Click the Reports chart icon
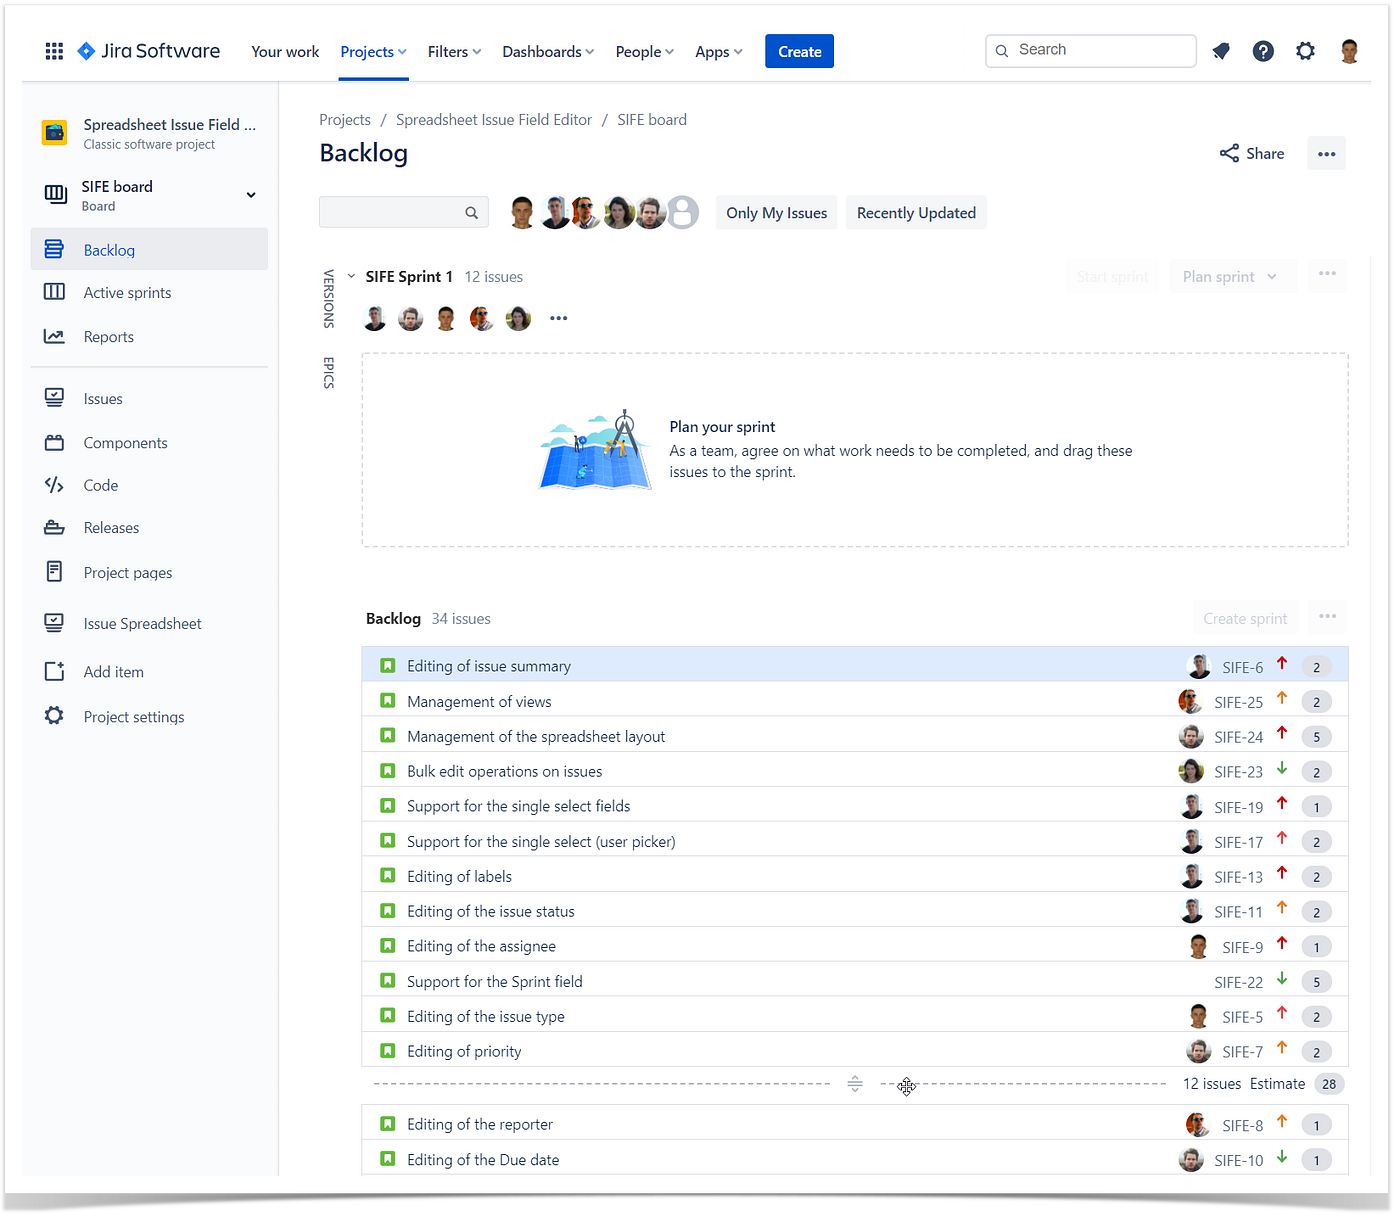The width and height of the screenshot is (1400, 1218). click(54, 336)
